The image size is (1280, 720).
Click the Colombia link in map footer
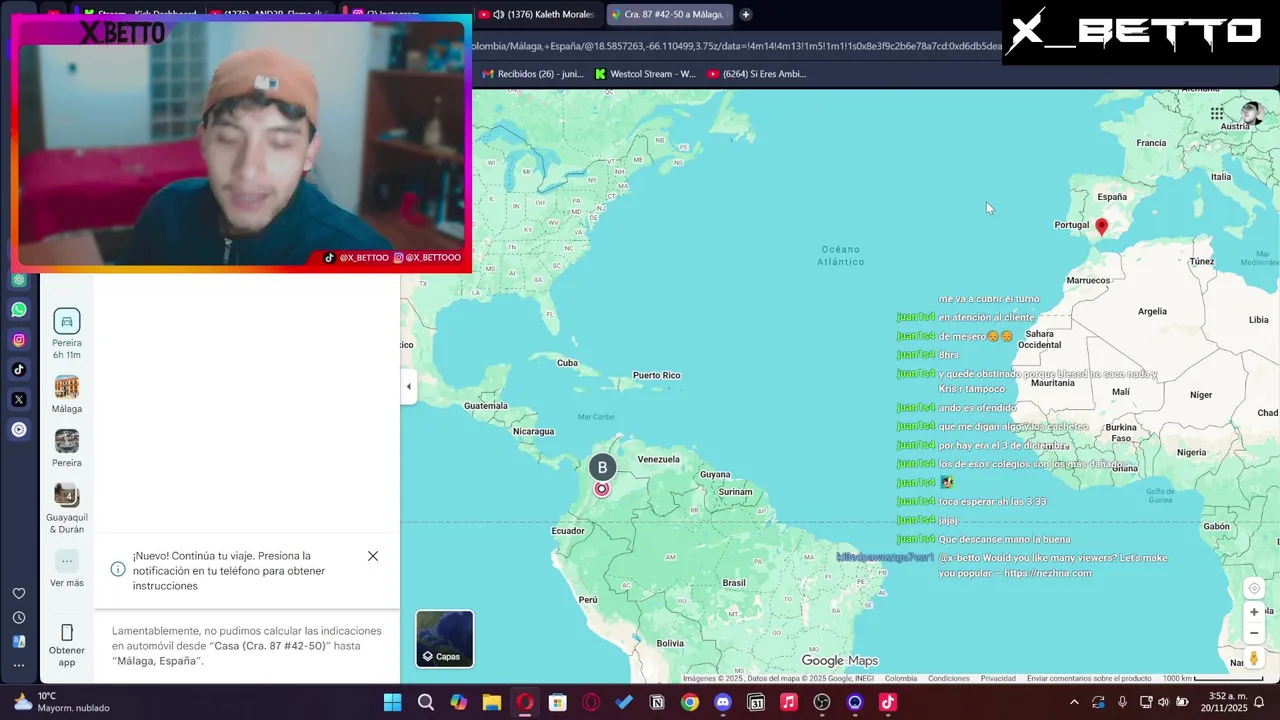(901, 678)
